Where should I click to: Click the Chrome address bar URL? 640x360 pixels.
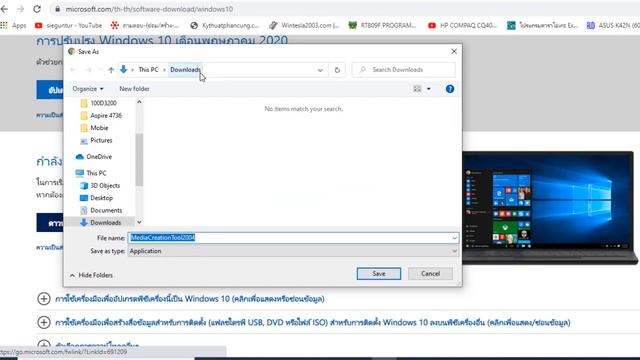click(x=149, y=9)
